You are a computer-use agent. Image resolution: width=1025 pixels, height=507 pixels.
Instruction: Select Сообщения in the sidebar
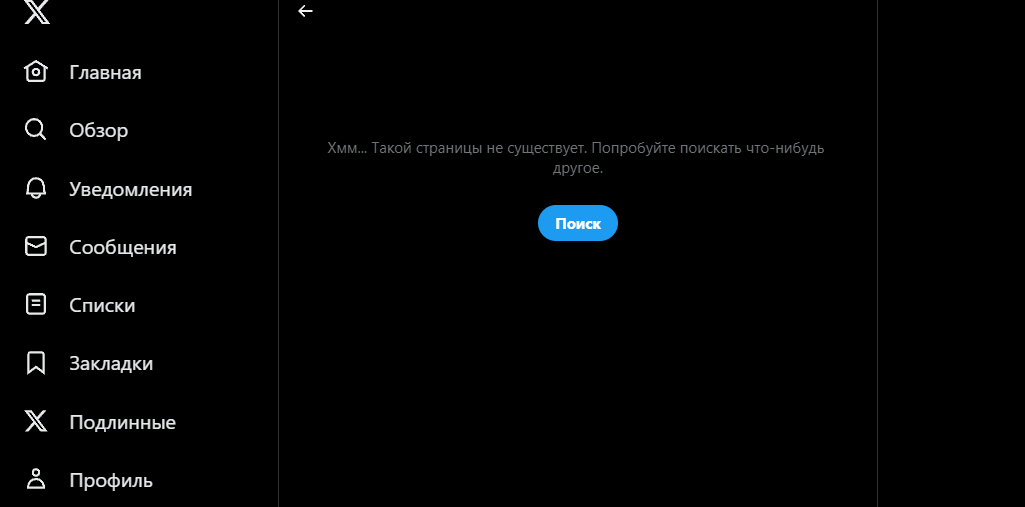(123, 248)
